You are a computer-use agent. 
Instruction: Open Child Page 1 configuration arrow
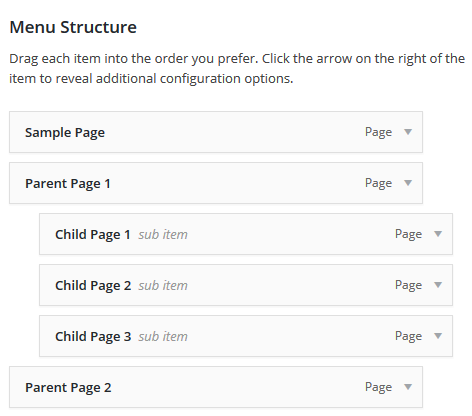[x=438, y=234]
